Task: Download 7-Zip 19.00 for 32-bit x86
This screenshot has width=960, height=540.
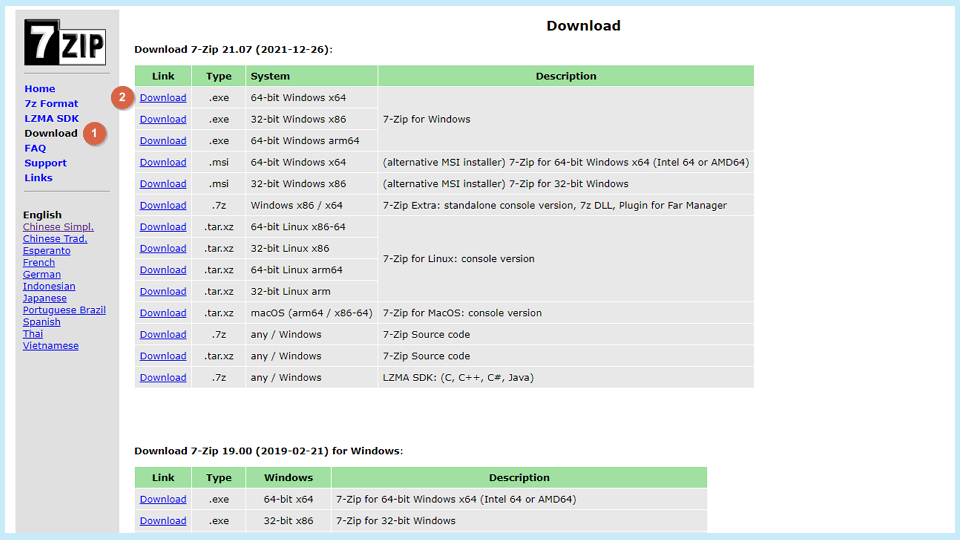Action: [x=163, y=520]
